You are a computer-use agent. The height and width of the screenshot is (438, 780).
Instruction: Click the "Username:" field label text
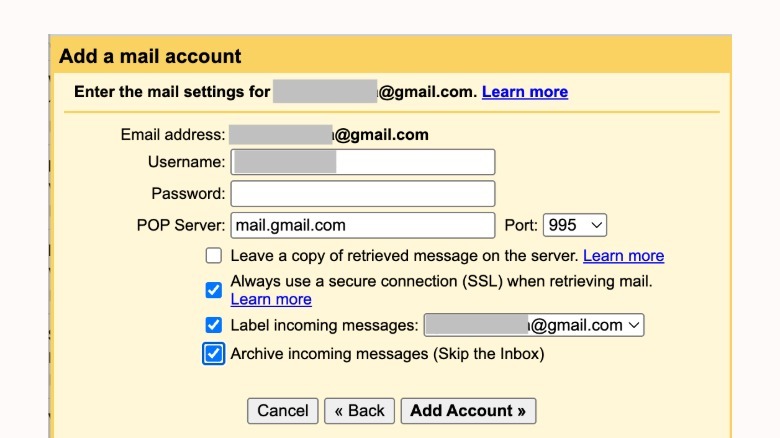point(185,162)
